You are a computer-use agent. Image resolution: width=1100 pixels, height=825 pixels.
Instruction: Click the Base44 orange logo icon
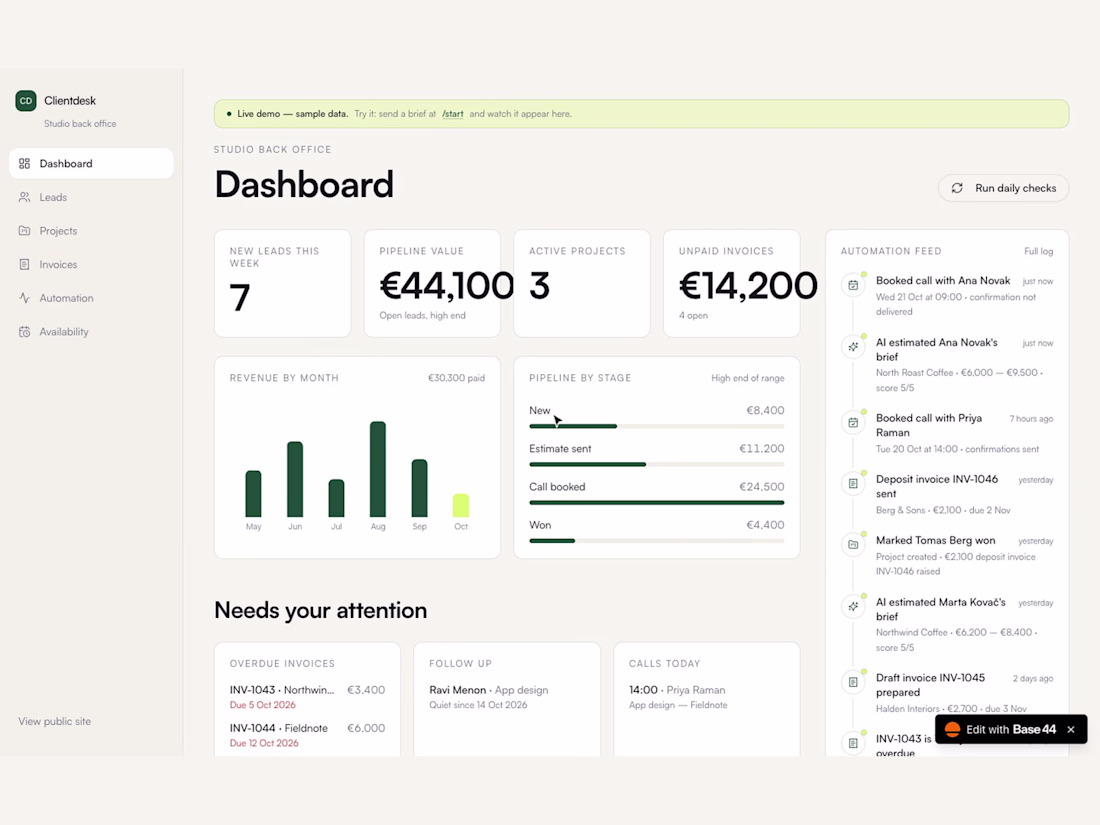click(952, 730)
